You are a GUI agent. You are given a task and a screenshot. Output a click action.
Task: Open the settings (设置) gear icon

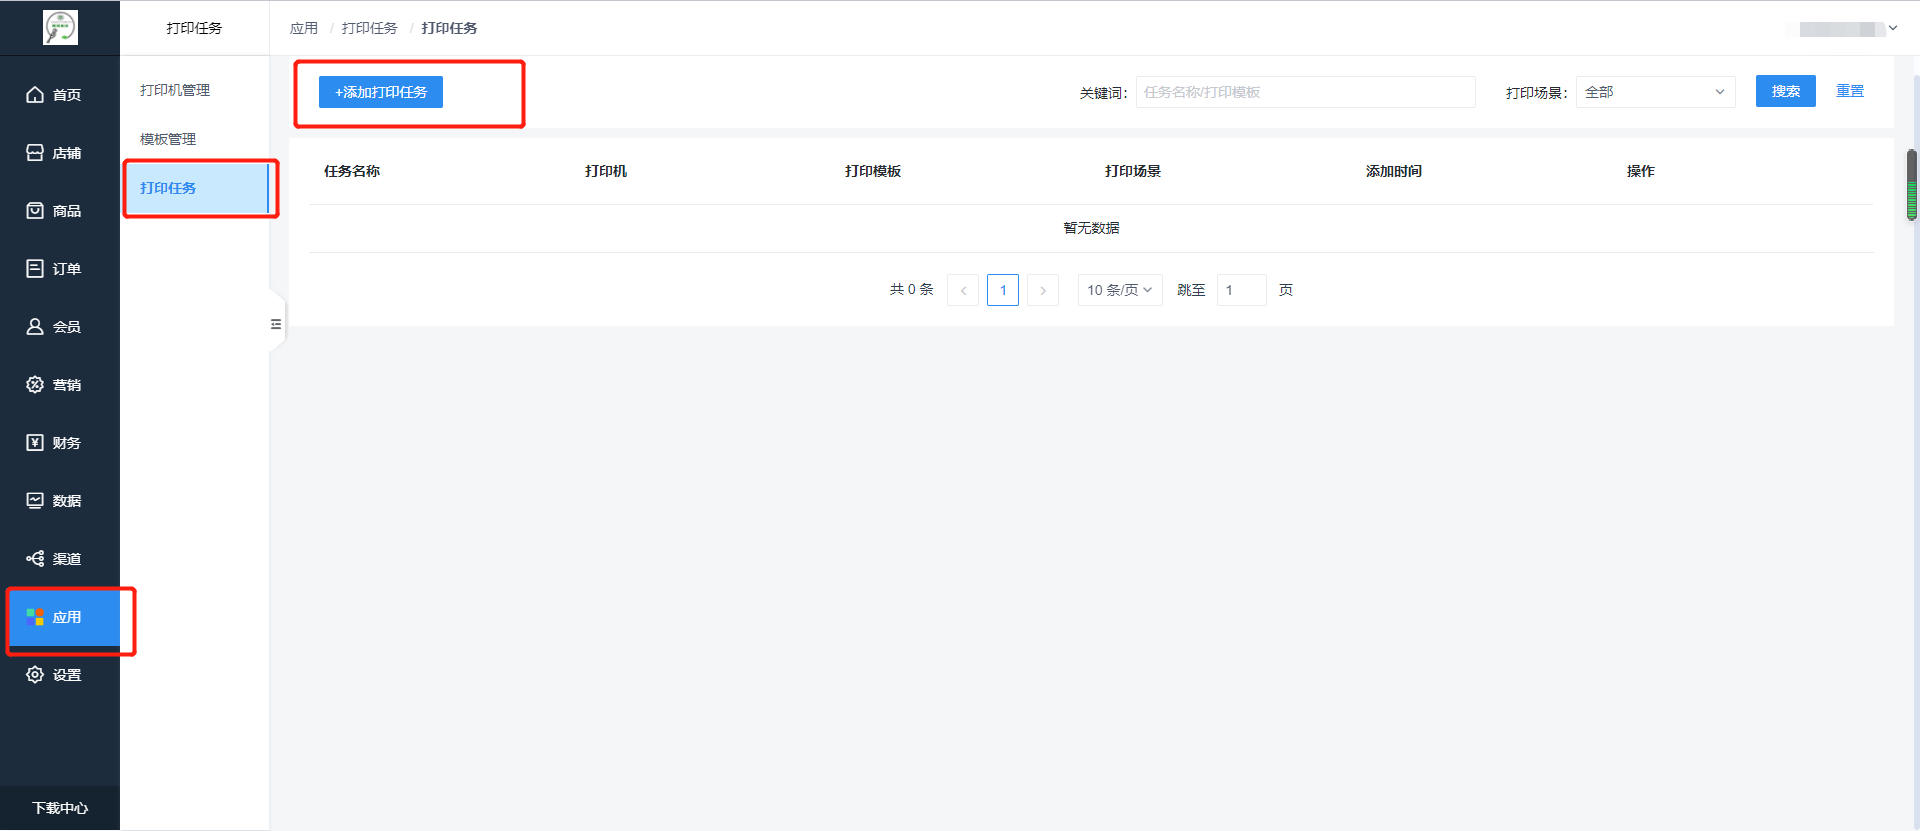point(35,675)
